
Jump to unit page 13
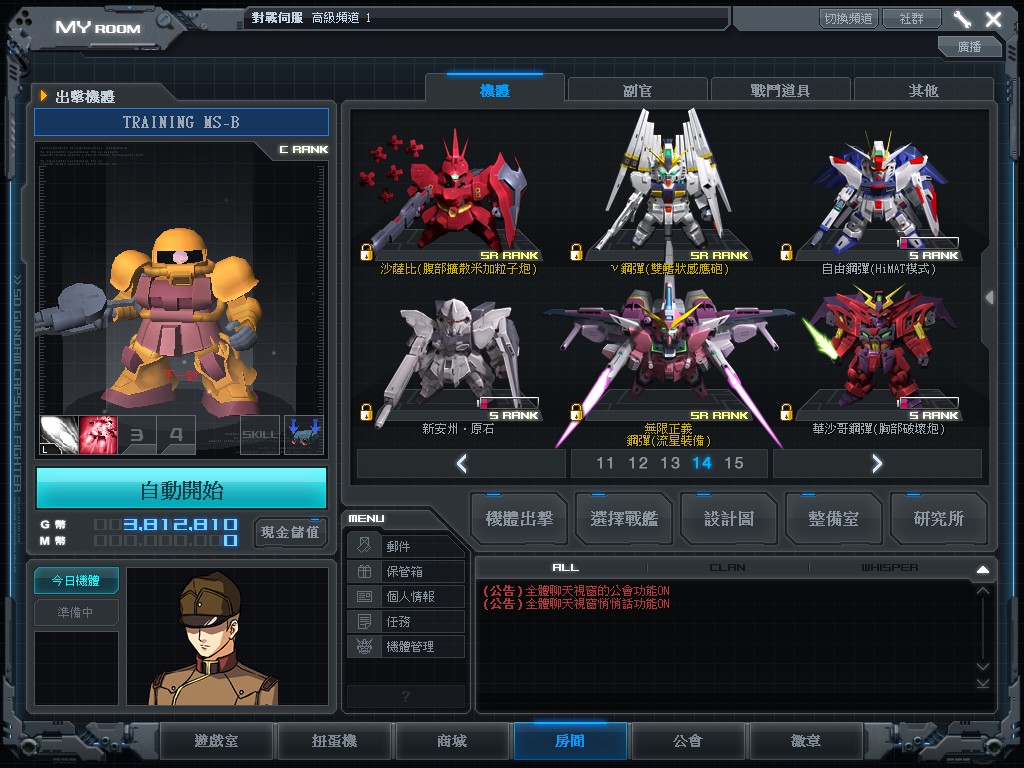click(670, 463)
